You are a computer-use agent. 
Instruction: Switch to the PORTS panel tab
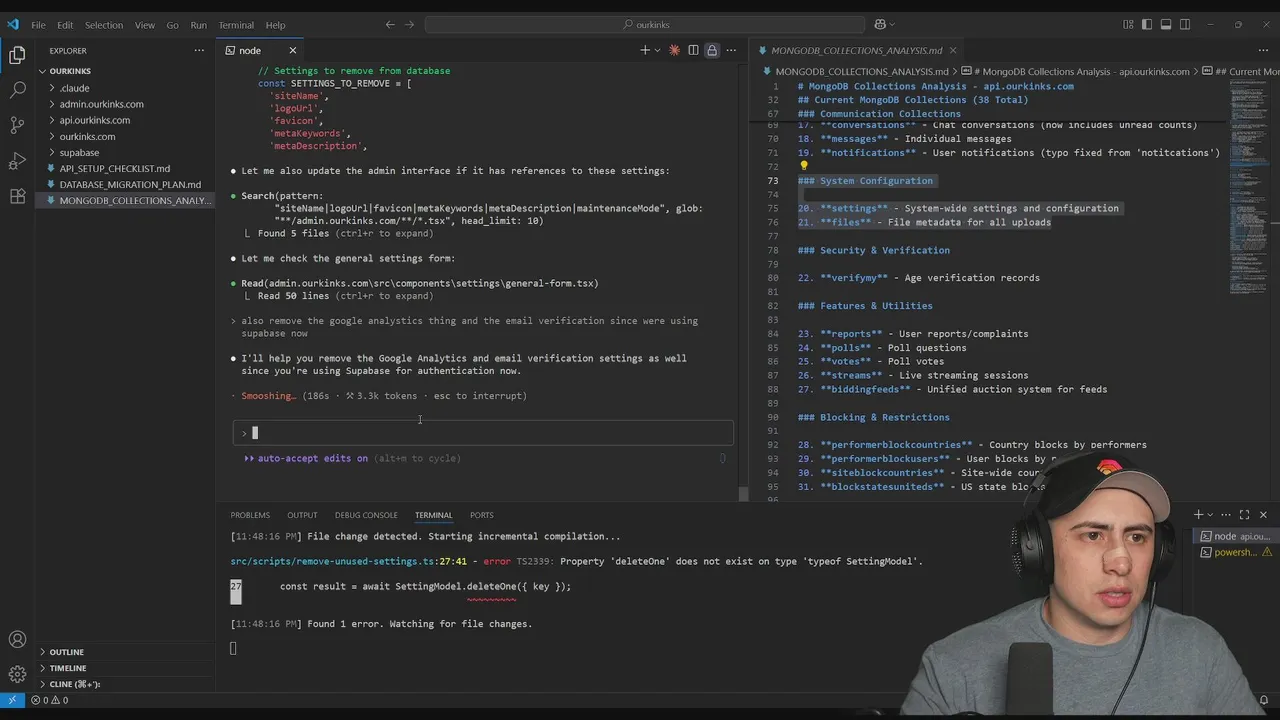[482, 515]
